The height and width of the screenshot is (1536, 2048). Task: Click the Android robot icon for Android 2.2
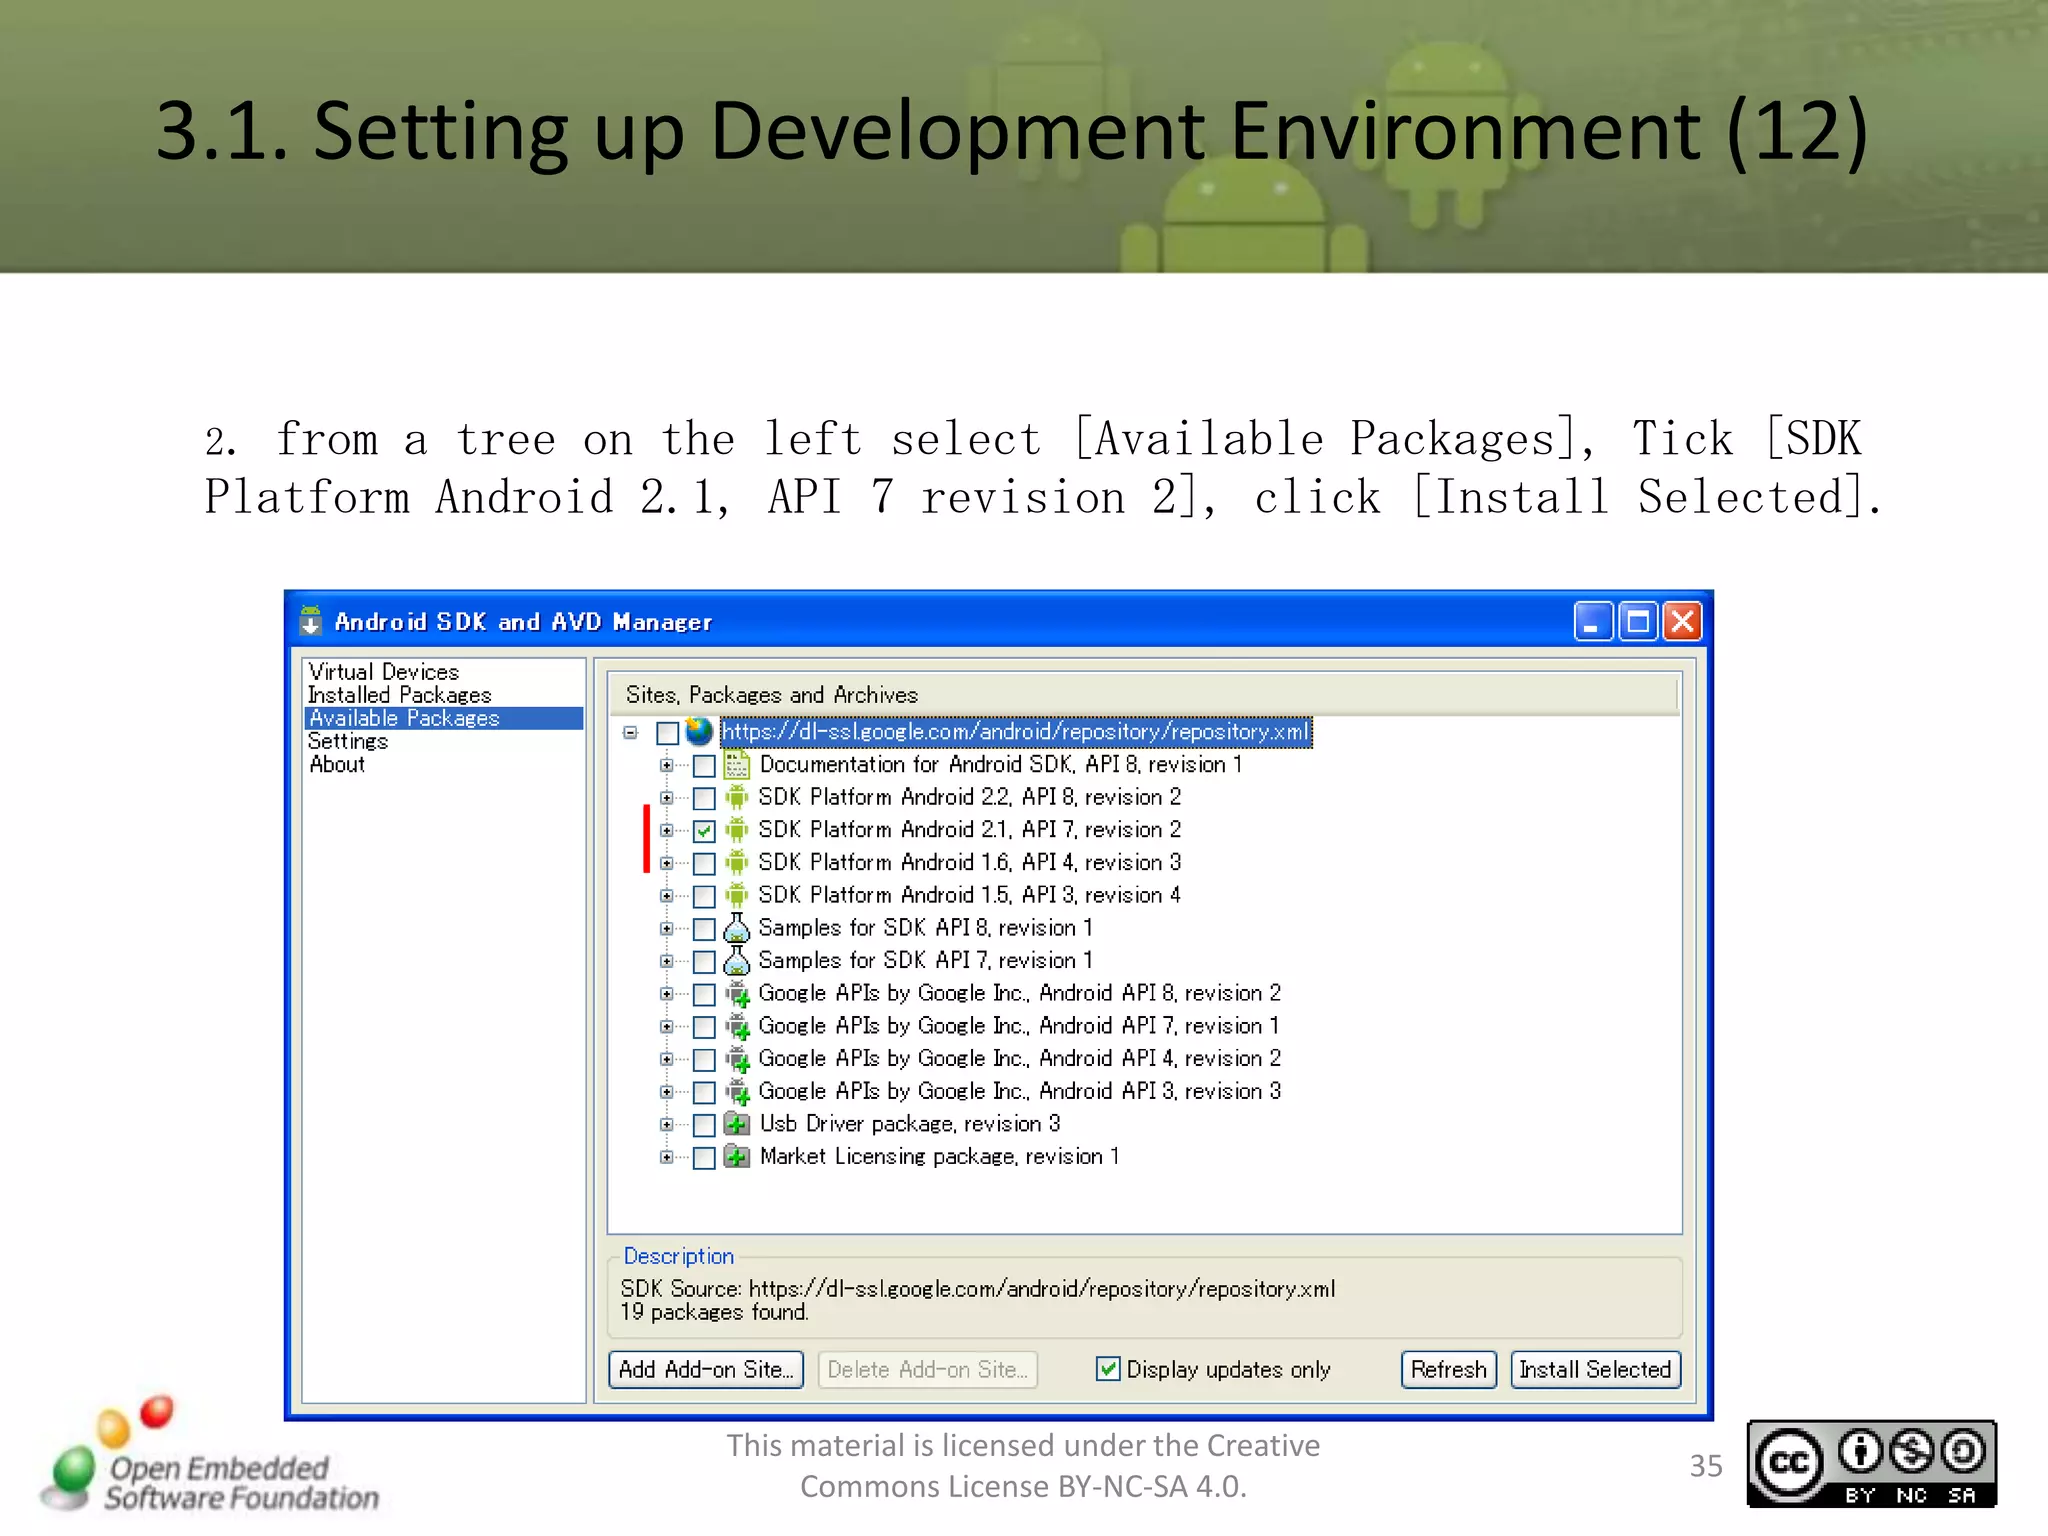click(737, 798)
